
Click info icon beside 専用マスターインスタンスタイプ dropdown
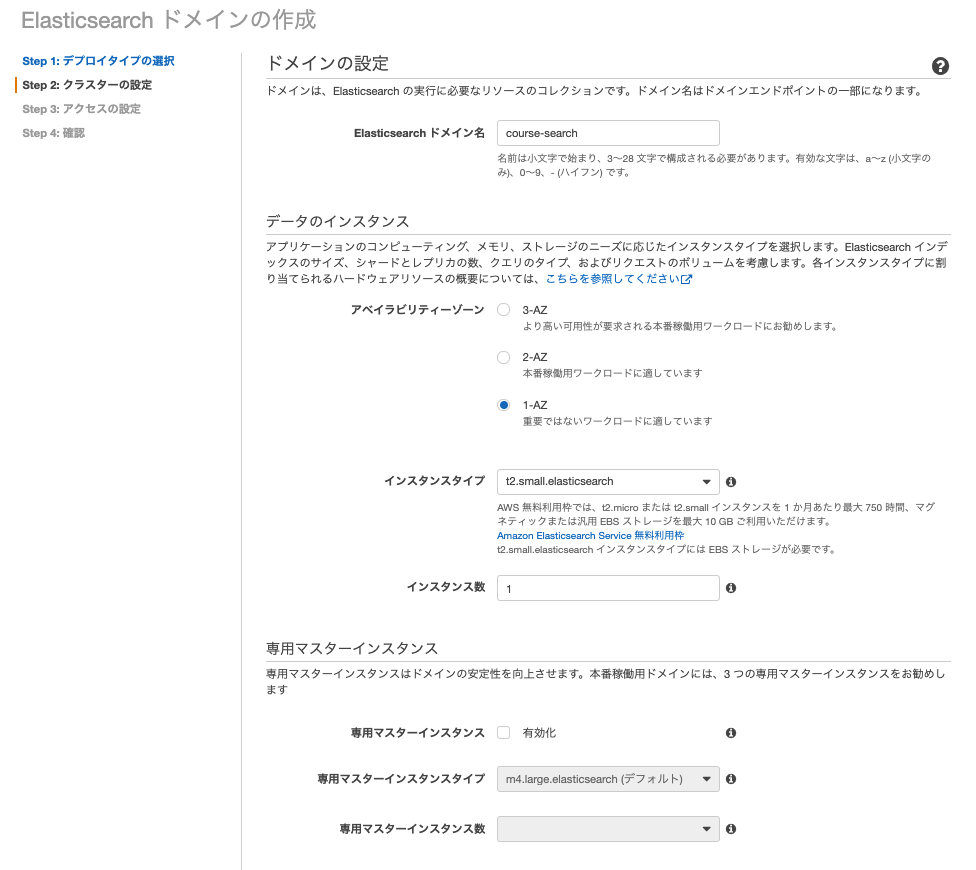[731, 779]
